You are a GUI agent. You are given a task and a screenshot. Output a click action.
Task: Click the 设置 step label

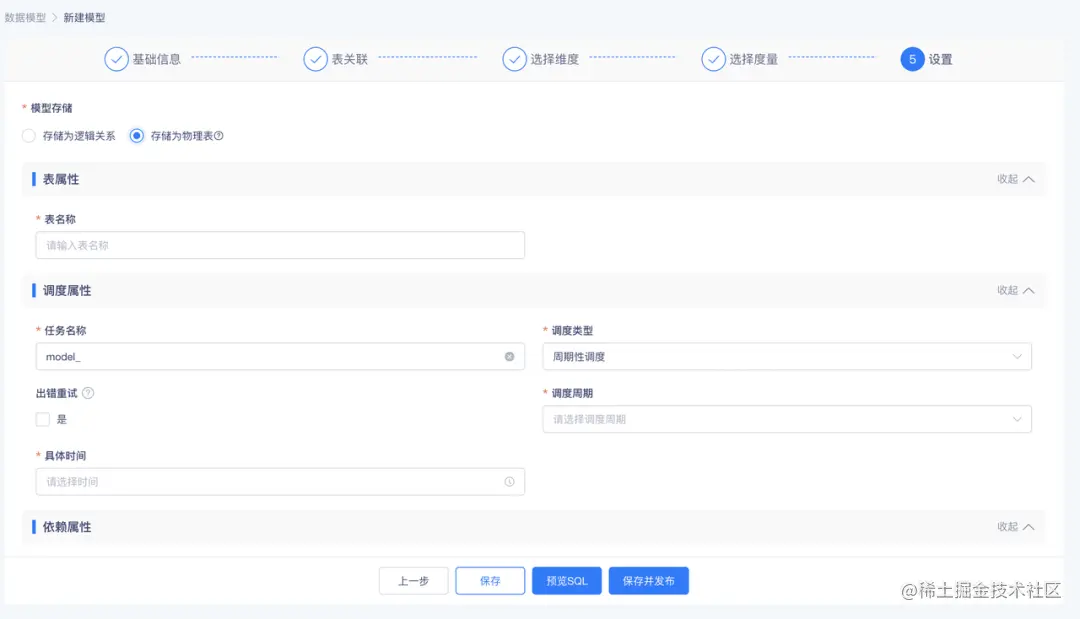tap(940, 59)
